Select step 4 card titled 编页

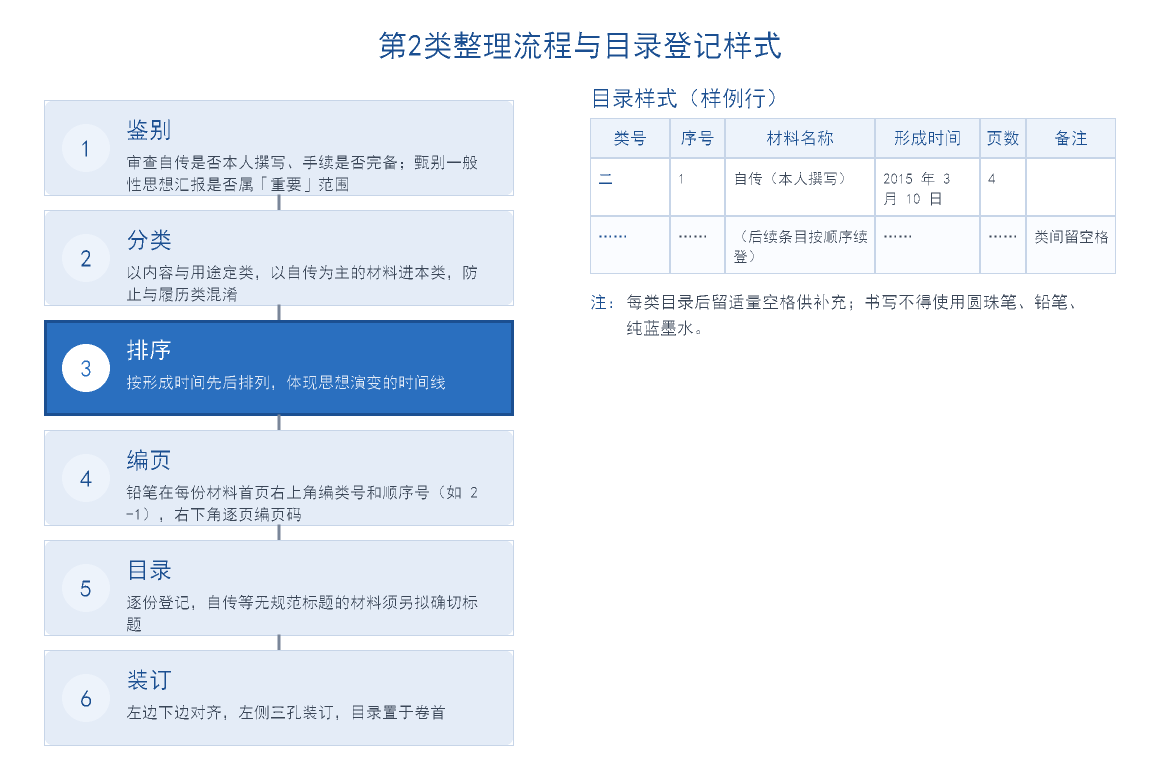coord(279,478)
